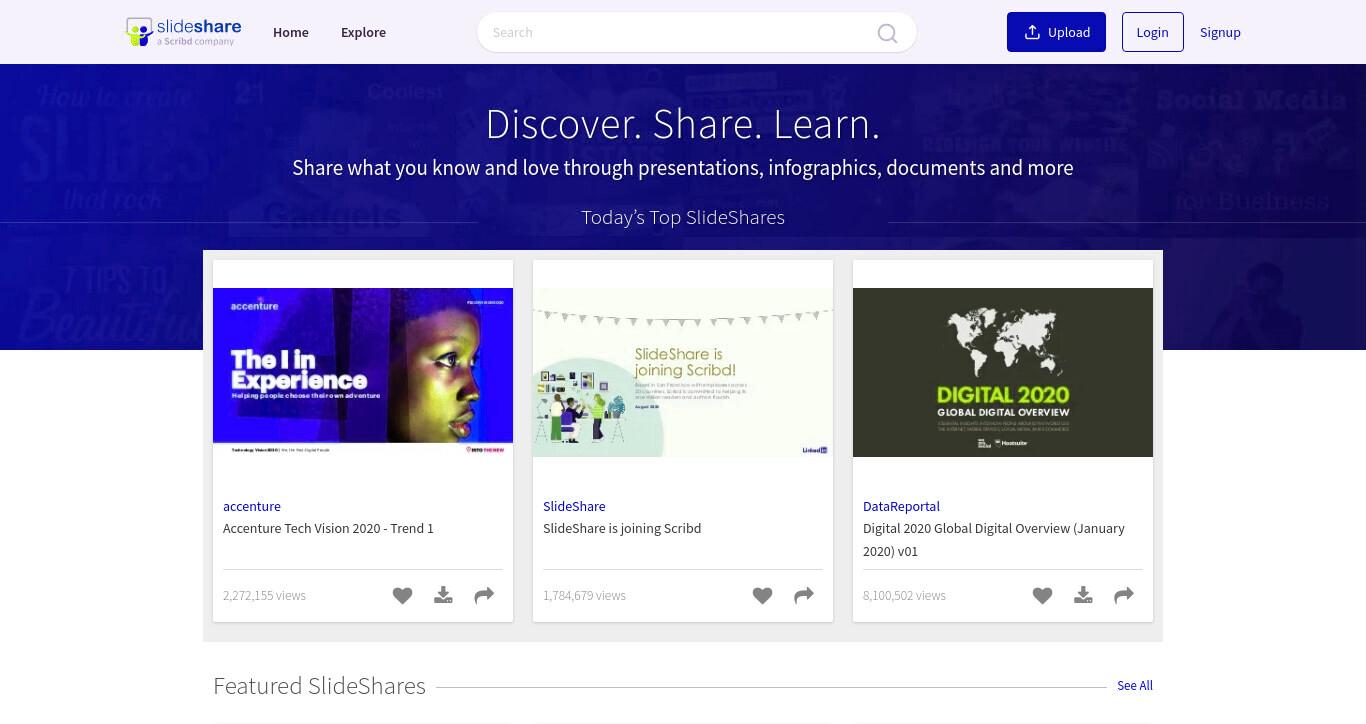Open the Home menu item

[x=291, y=32]
